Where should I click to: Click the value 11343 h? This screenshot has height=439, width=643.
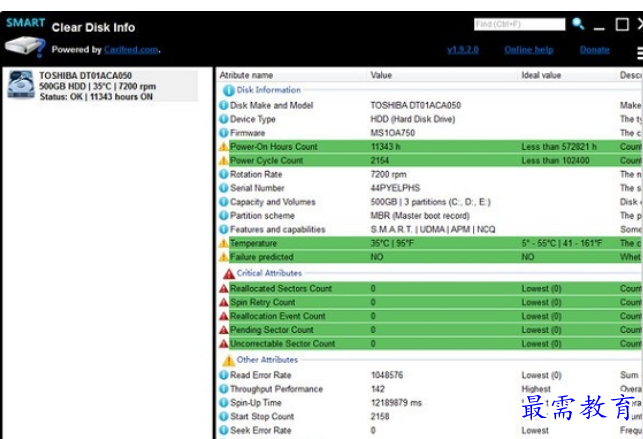point(385,147)
